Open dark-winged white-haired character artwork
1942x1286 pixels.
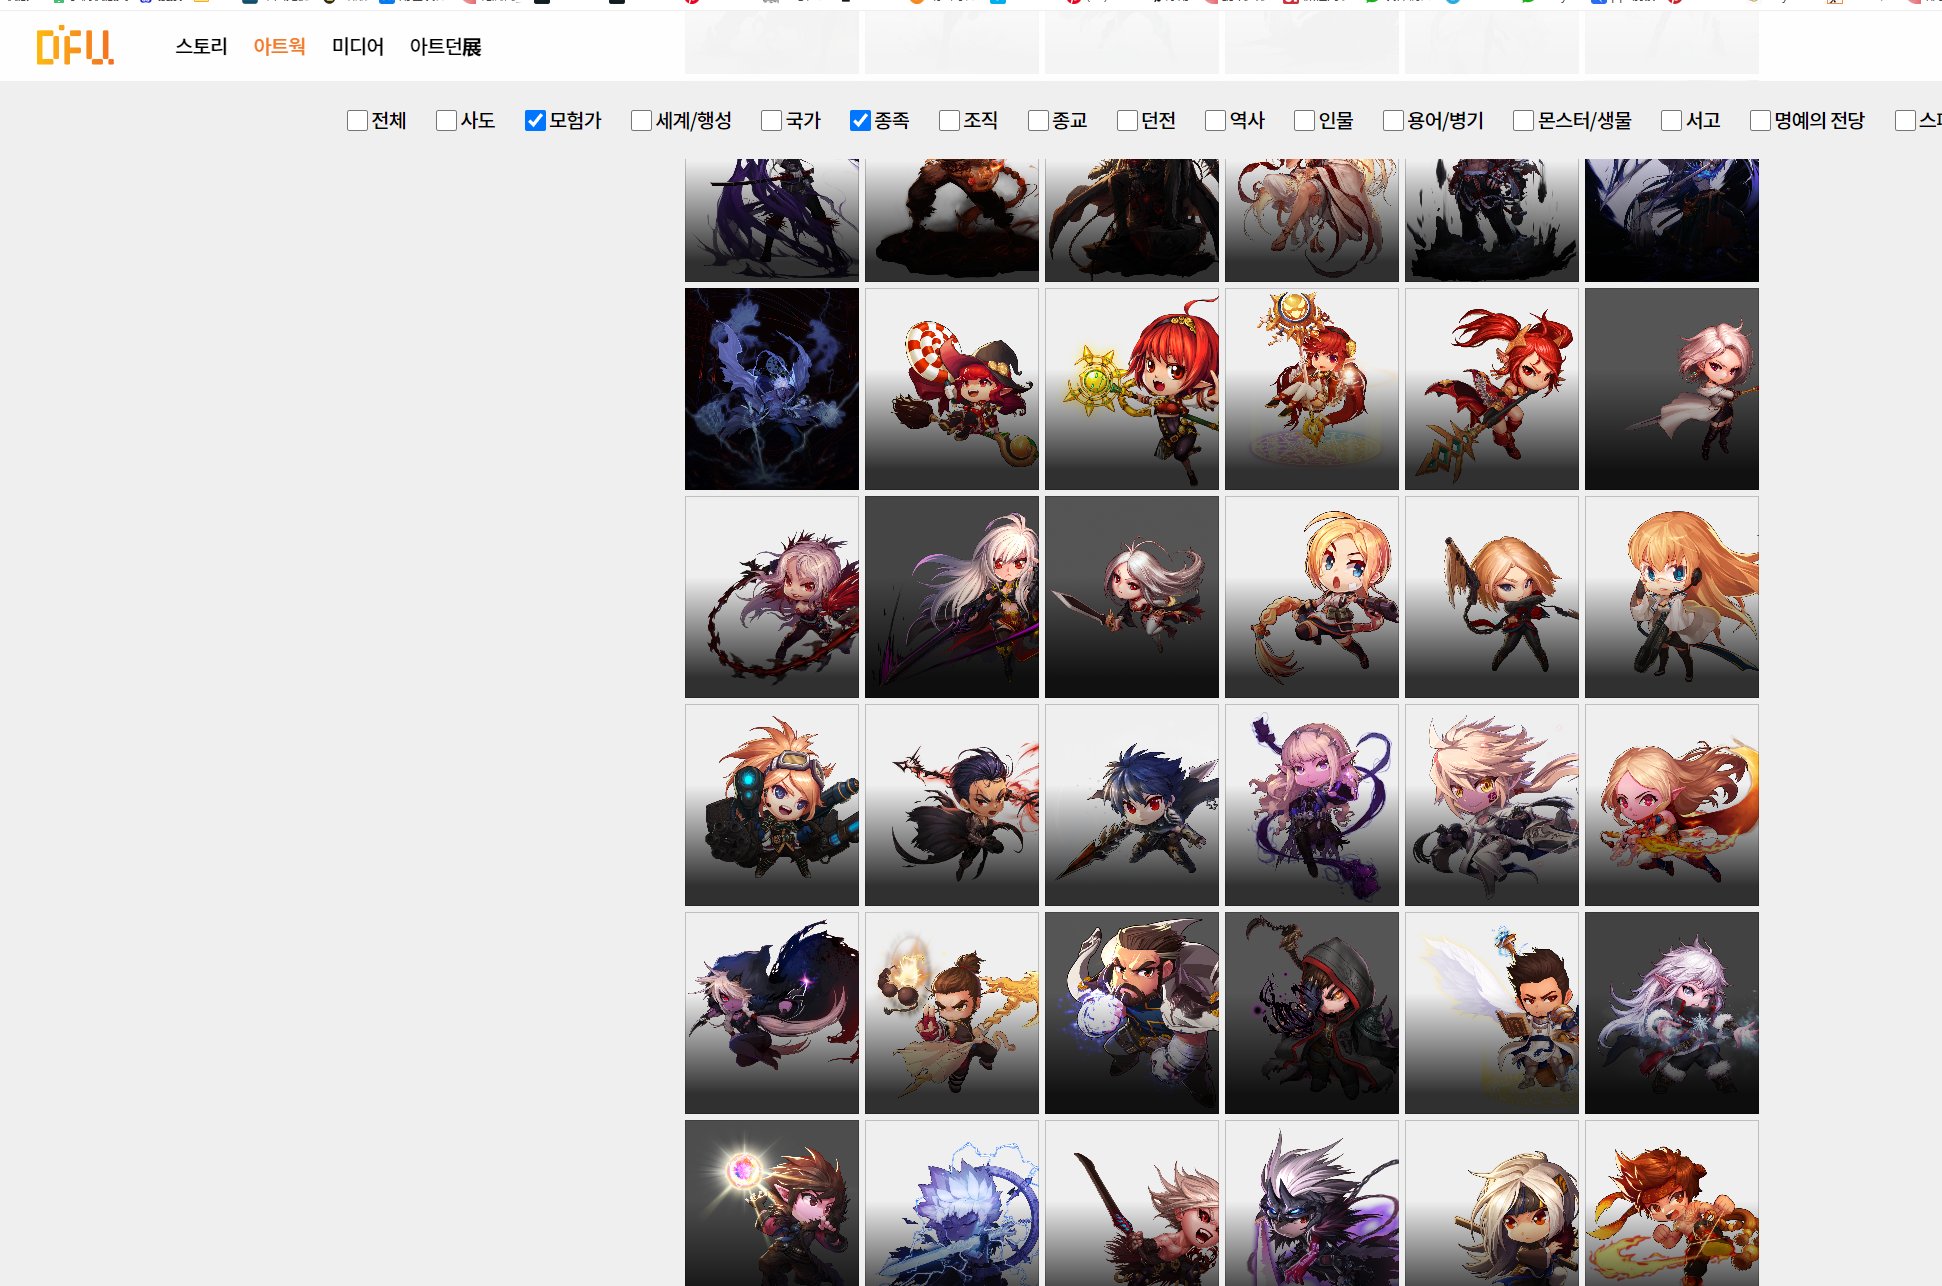point(772,1013)
